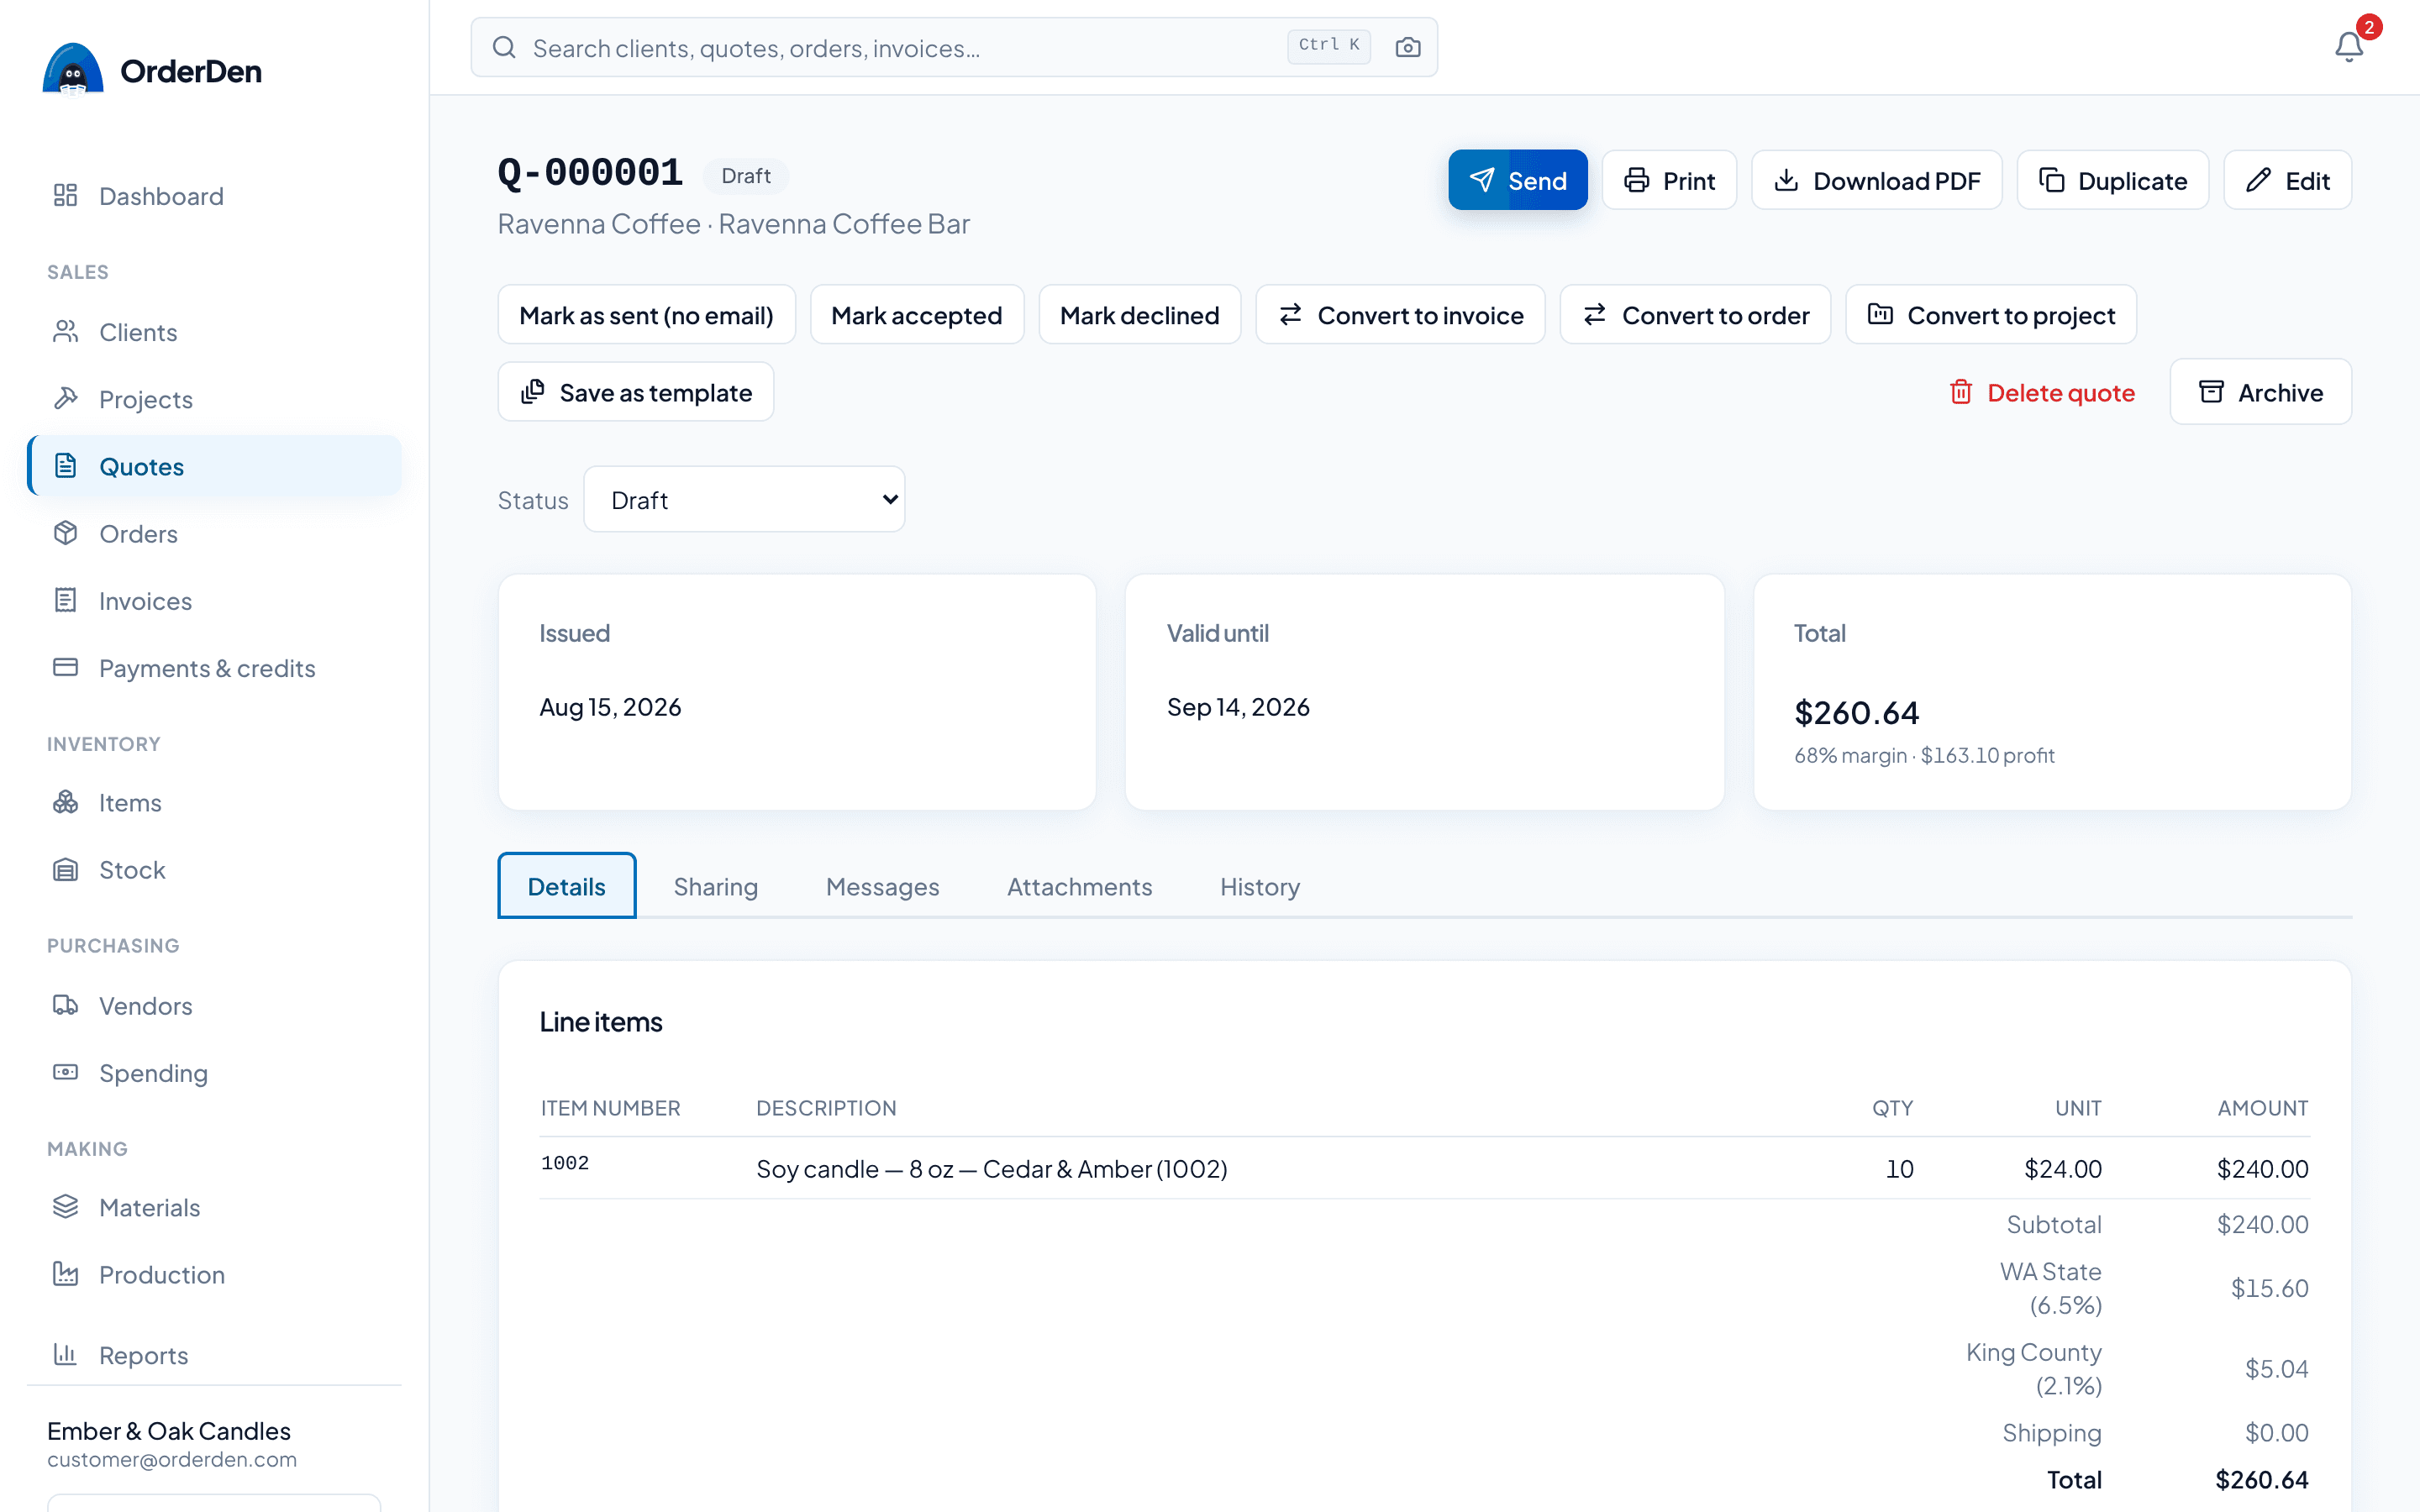Navigate to Invoices in sidebar
The width and height of the screenshot is (2420, 1512).
point(214,600)
